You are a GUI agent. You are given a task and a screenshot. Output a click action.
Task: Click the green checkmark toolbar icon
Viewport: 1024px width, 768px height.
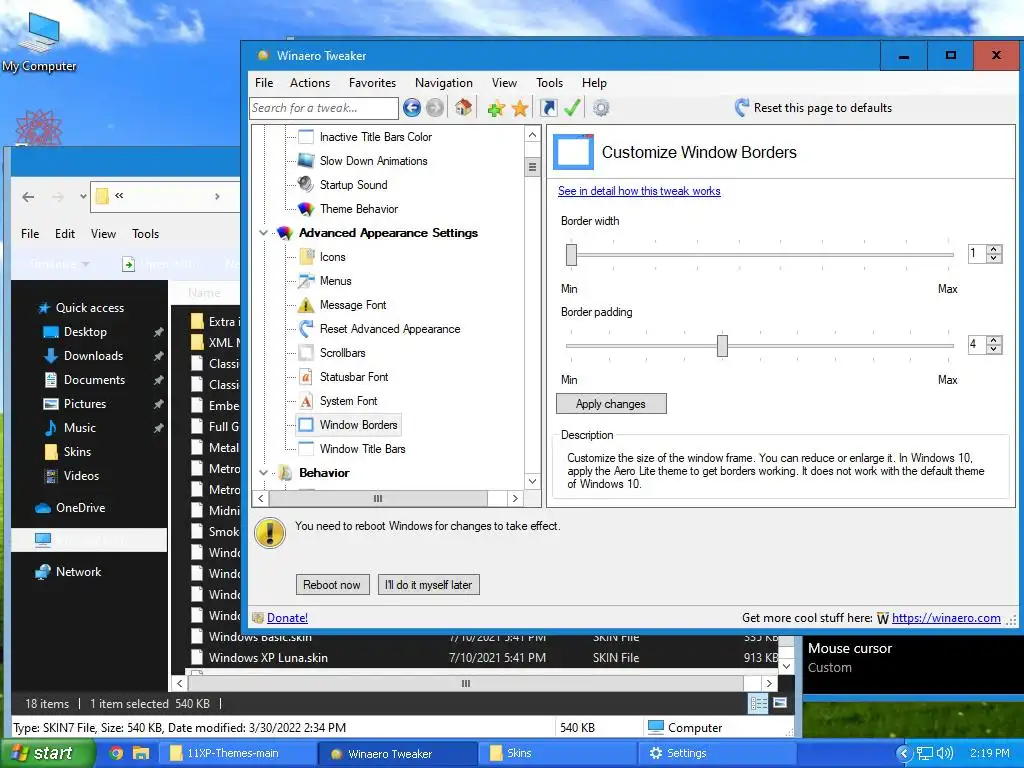(572, 108)
